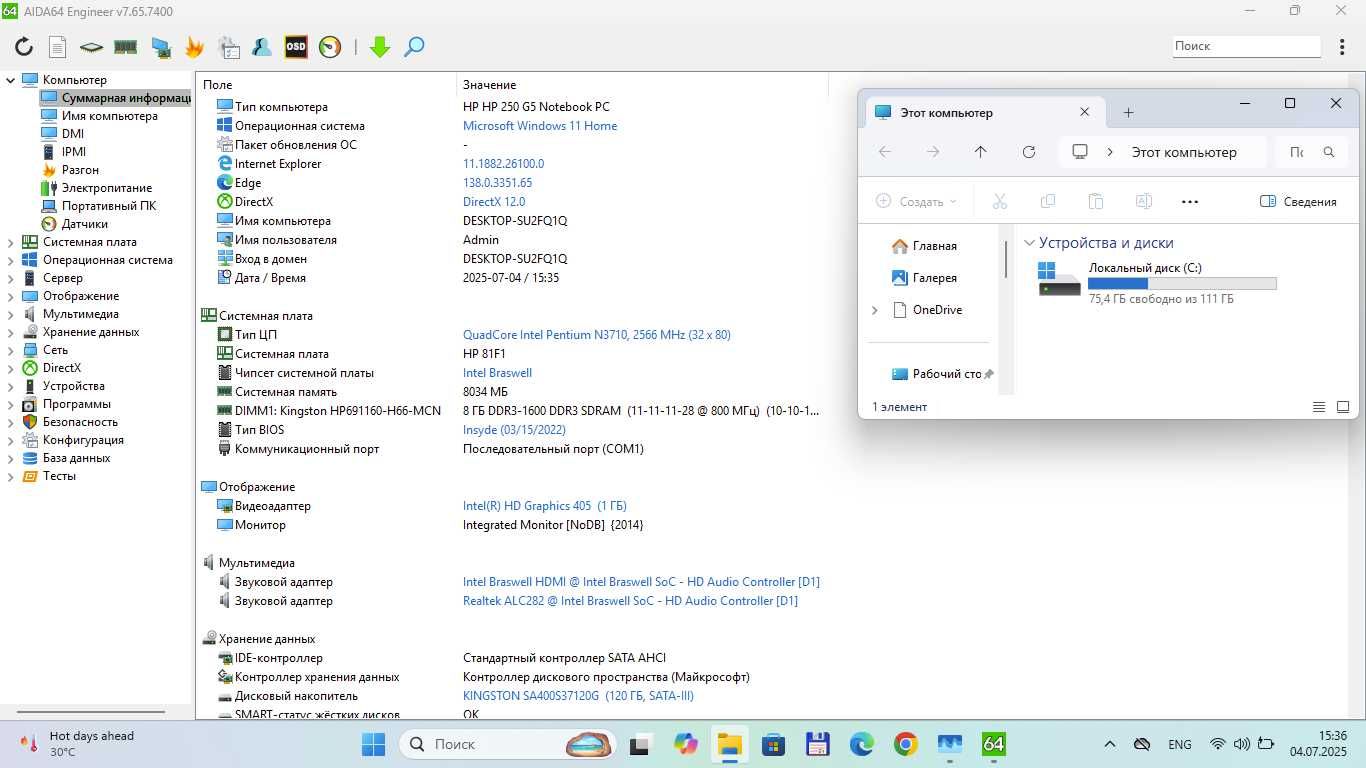Open the Windows Start button
Screen dimensions: 1366x768
click(373, 744)
